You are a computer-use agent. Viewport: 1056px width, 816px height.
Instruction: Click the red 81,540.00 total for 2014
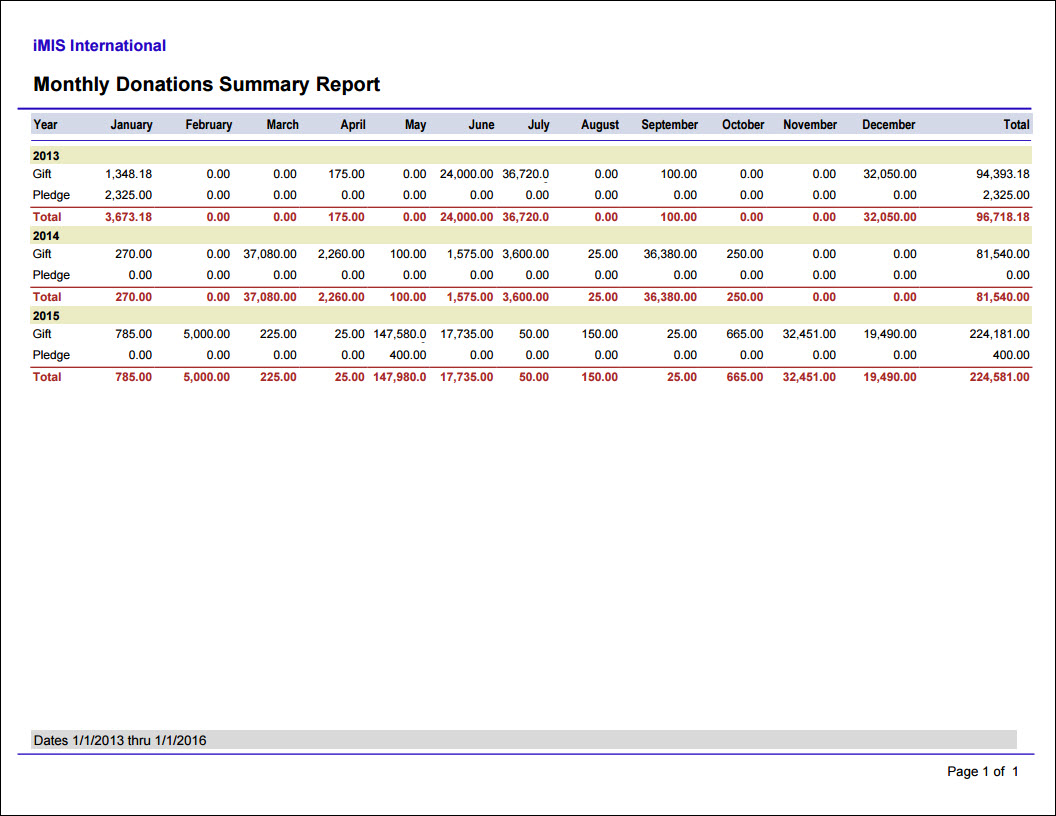click(x=1003, y=297)
